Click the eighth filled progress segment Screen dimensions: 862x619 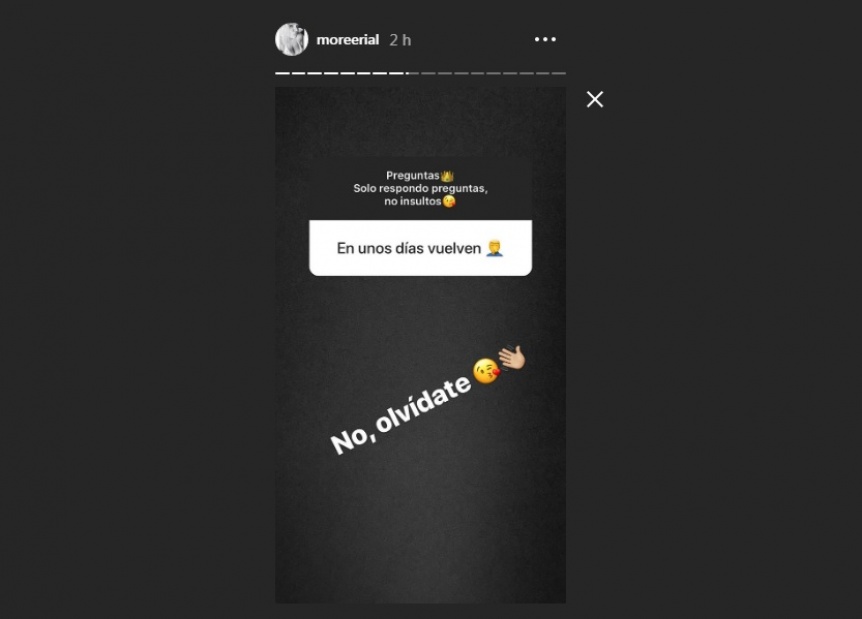click(396, 73)
